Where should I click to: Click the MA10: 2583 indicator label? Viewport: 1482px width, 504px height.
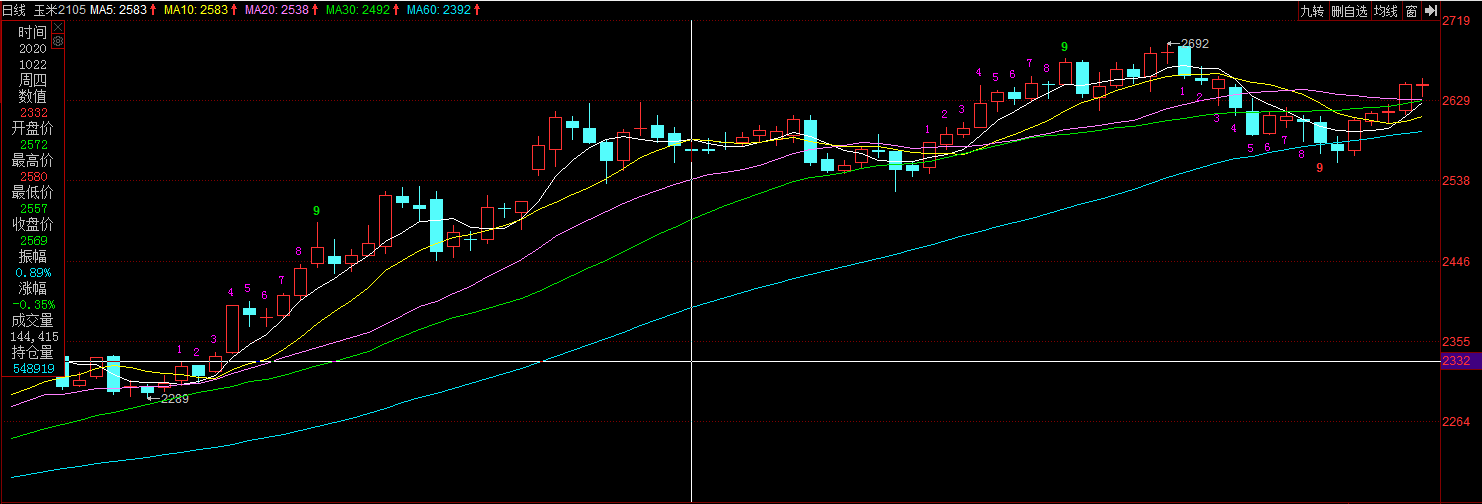[x=196, y=10]
